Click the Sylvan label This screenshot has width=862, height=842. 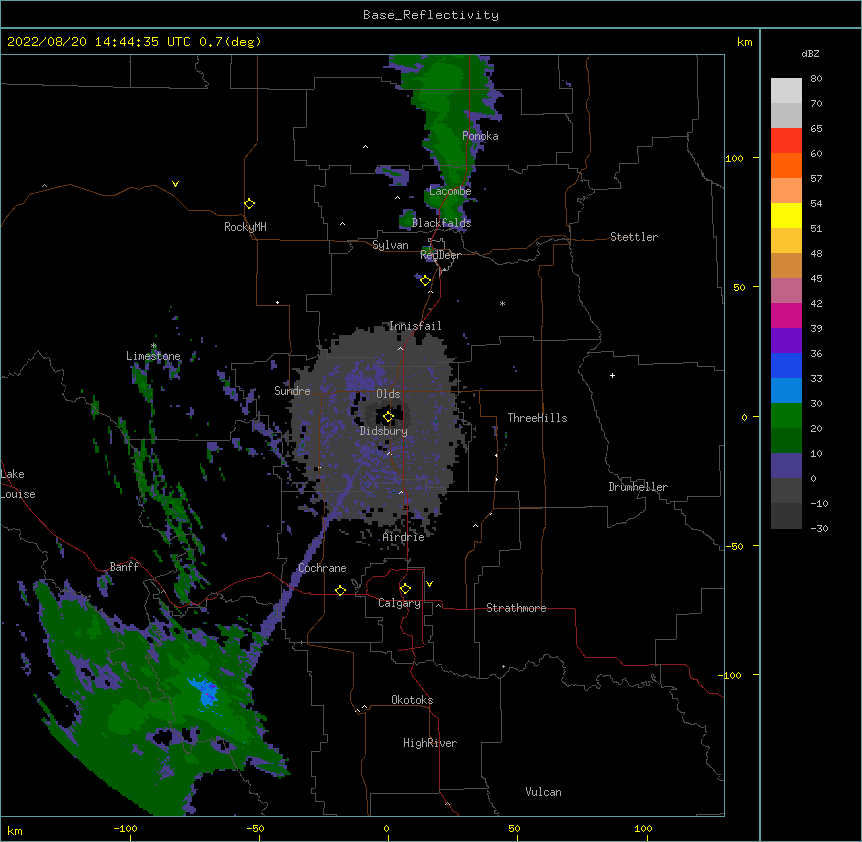click(390, 245)
